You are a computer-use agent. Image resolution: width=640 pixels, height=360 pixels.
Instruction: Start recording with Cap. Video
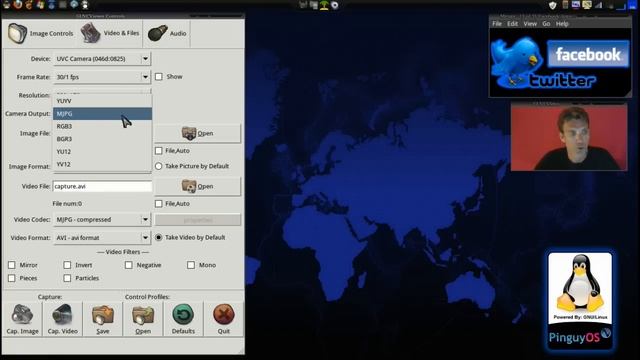click(x=62, y=319)
